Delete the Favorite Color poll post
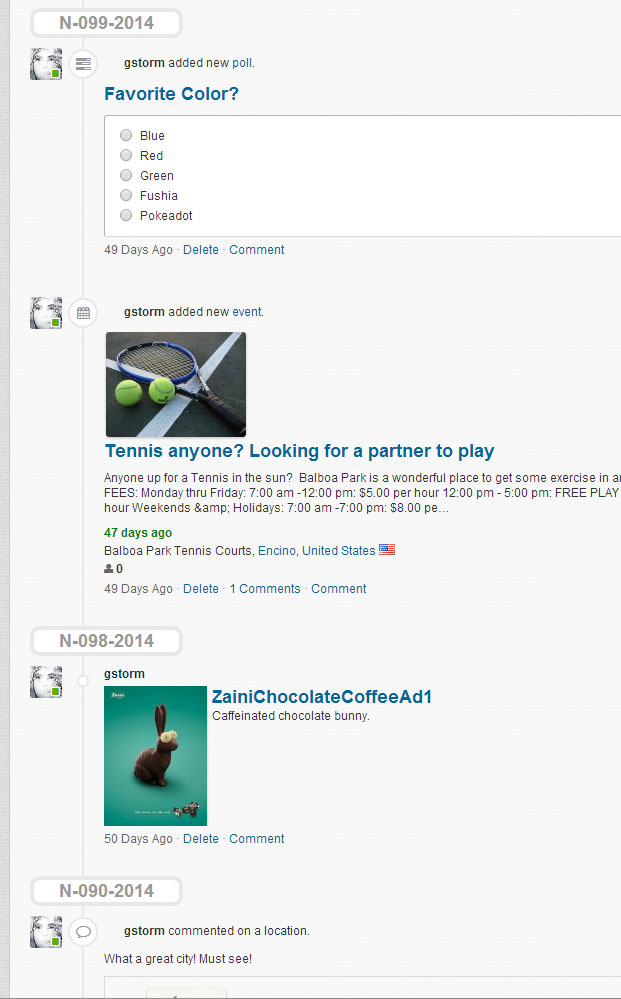Screen dimensions: 621x999 click(x=201, y=250)
